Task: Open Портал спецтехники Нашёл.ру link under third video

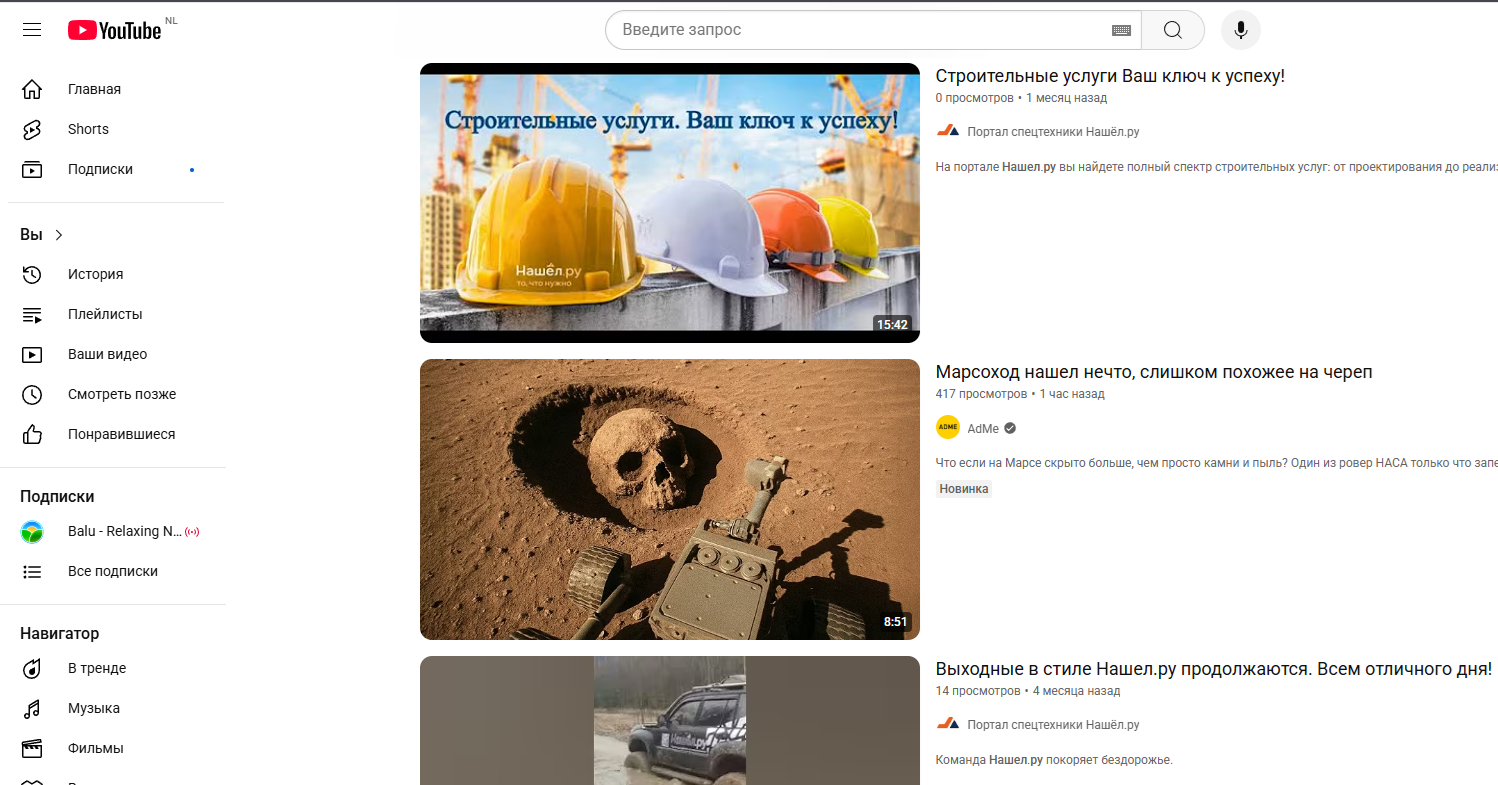Action: click(x=1053, y=725)
